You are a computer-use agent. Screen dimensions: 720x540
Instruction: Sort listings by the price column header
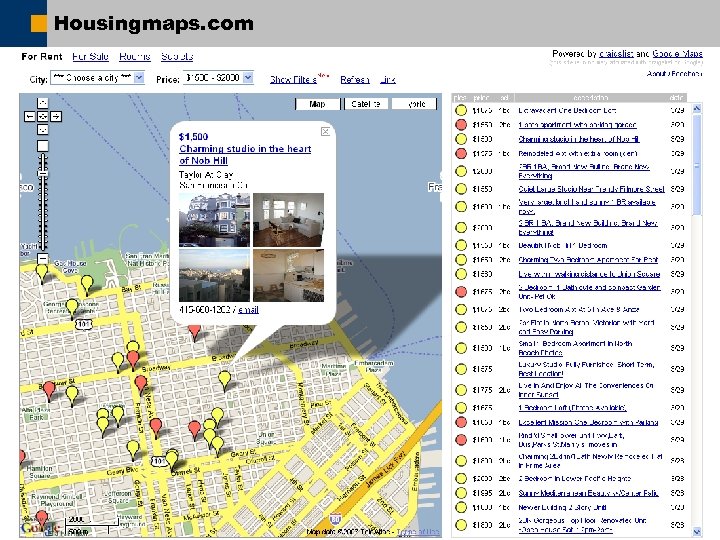pyautogui.click(x=481, y=97)
